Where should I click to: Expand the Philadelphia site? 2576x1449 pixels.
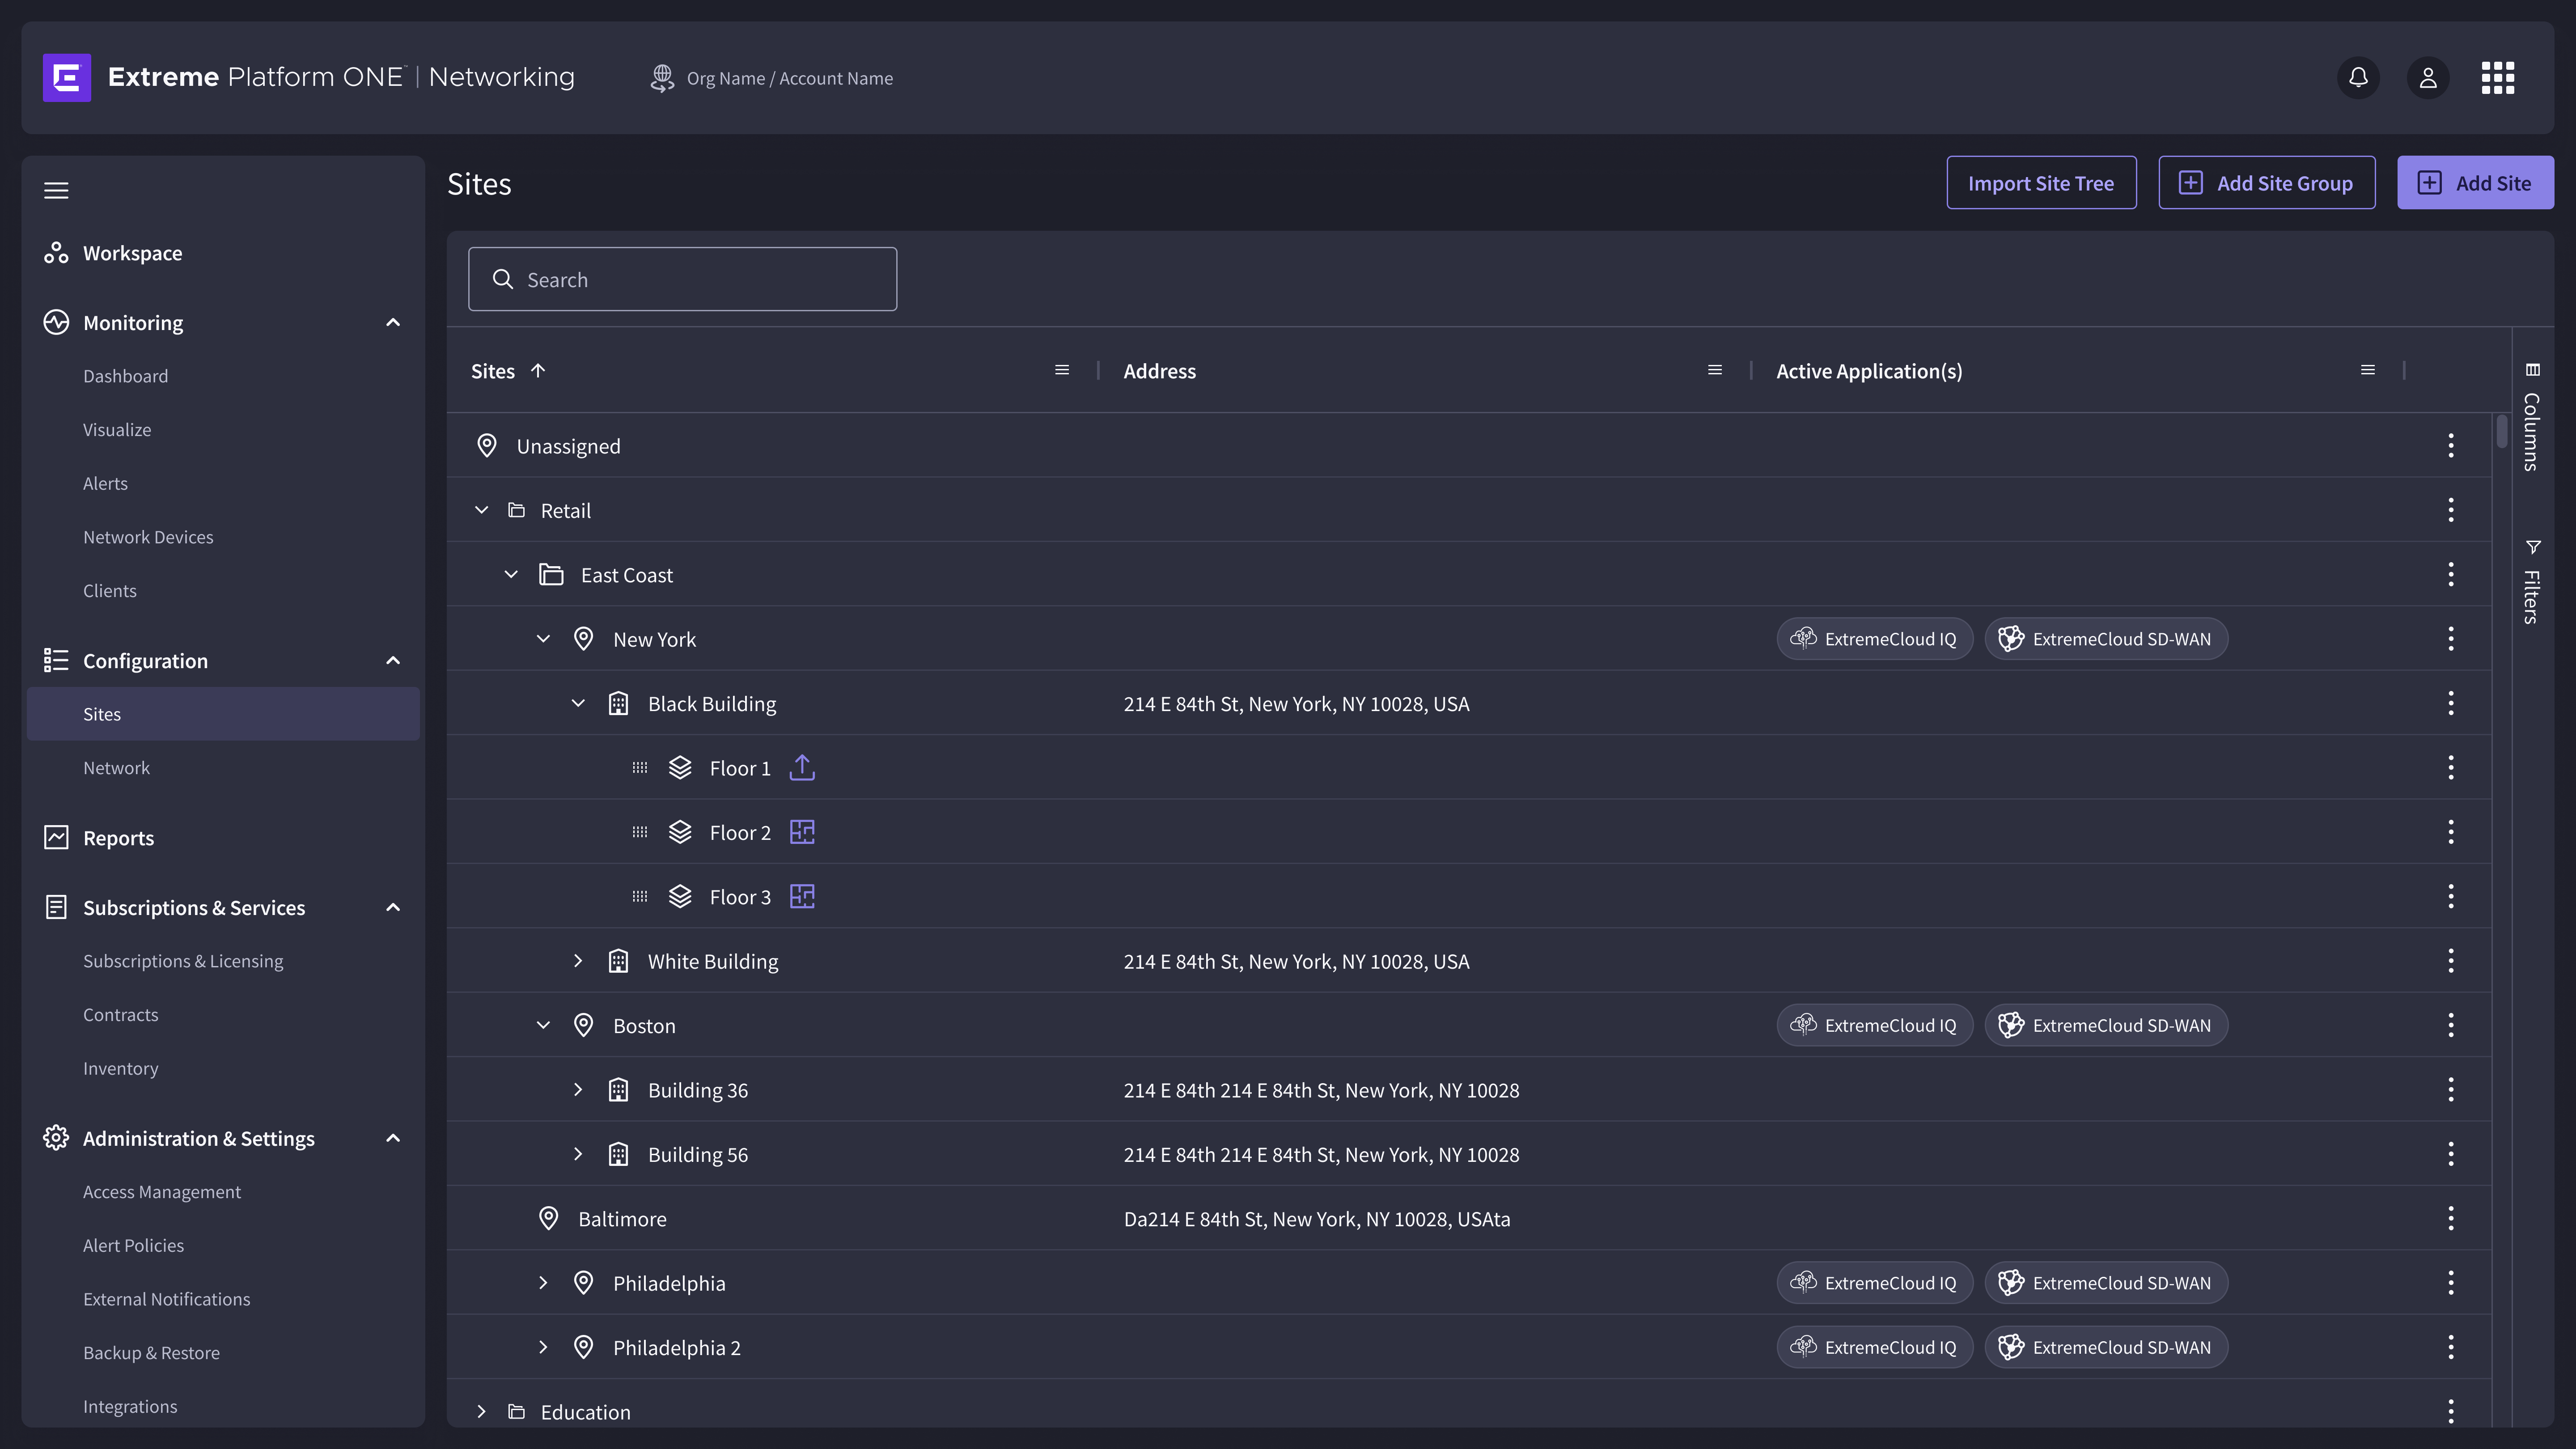tap(543, 1283)
